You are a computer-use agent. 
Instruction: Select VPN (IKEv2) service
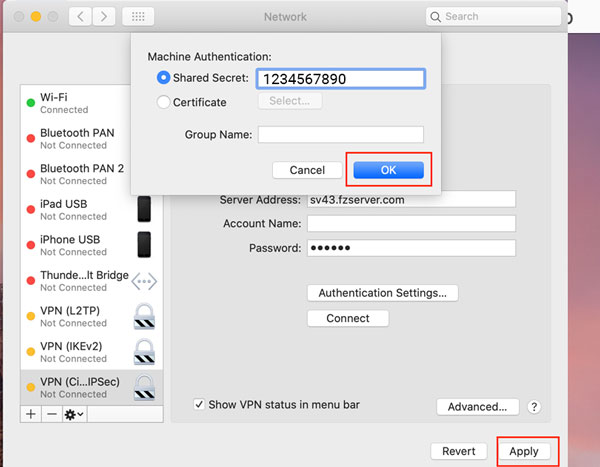click(92, 352)
